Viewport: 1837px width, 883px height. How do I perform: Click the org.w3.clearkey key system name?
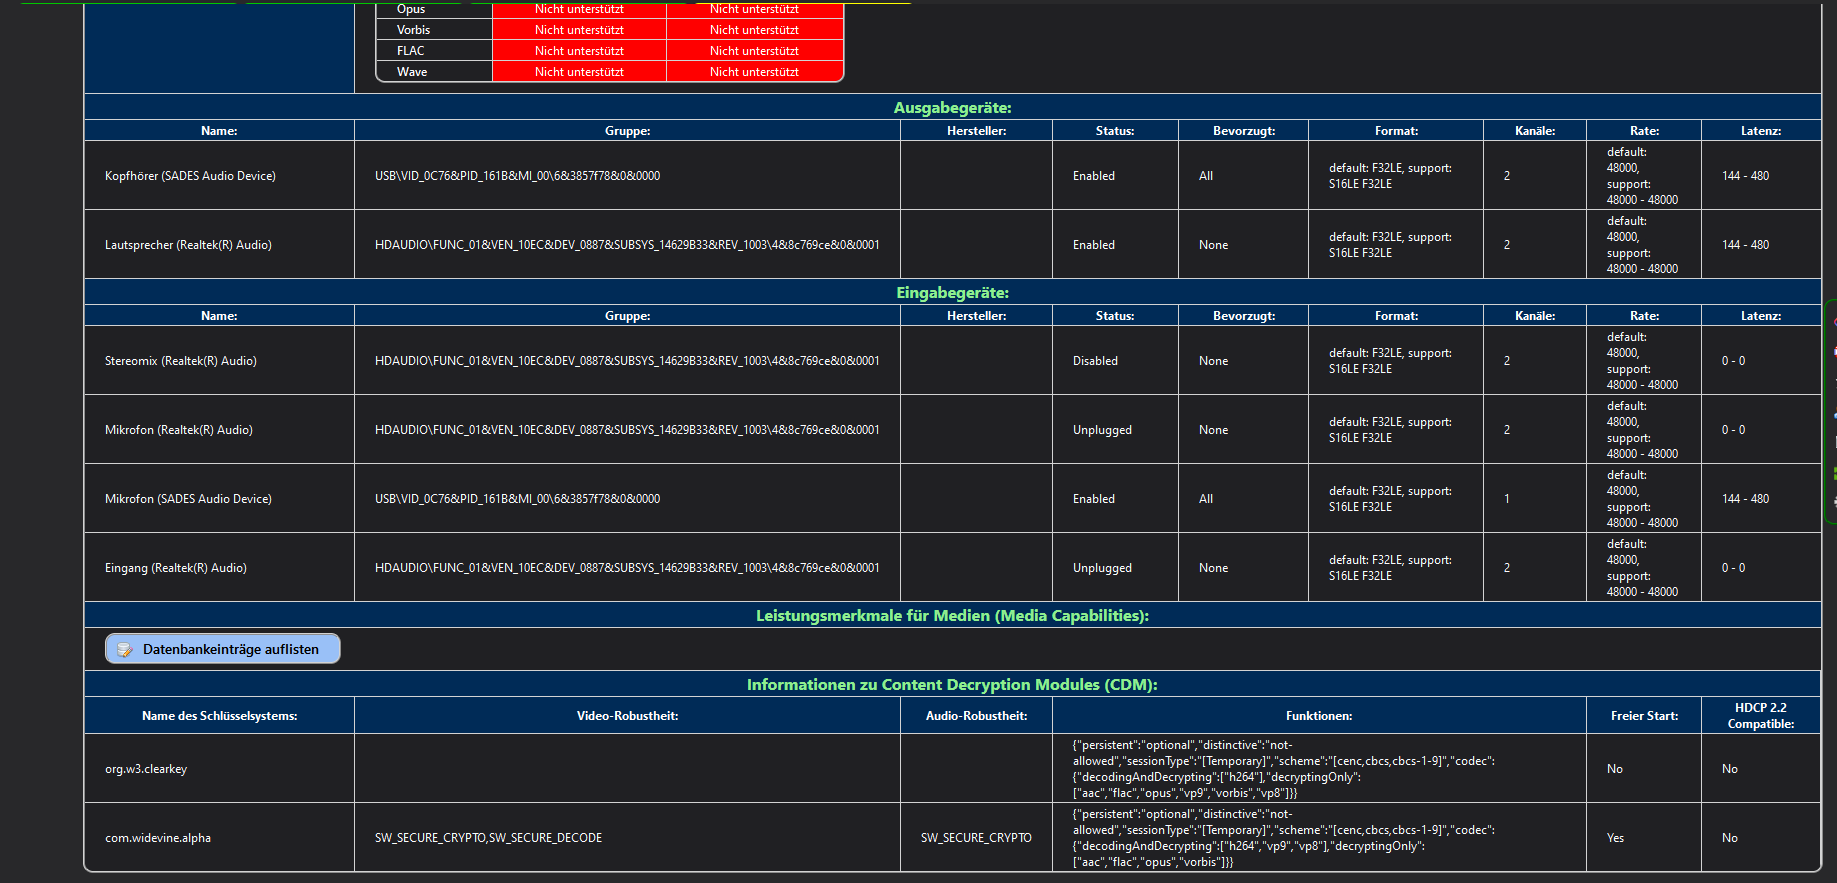tap(146, 769)
